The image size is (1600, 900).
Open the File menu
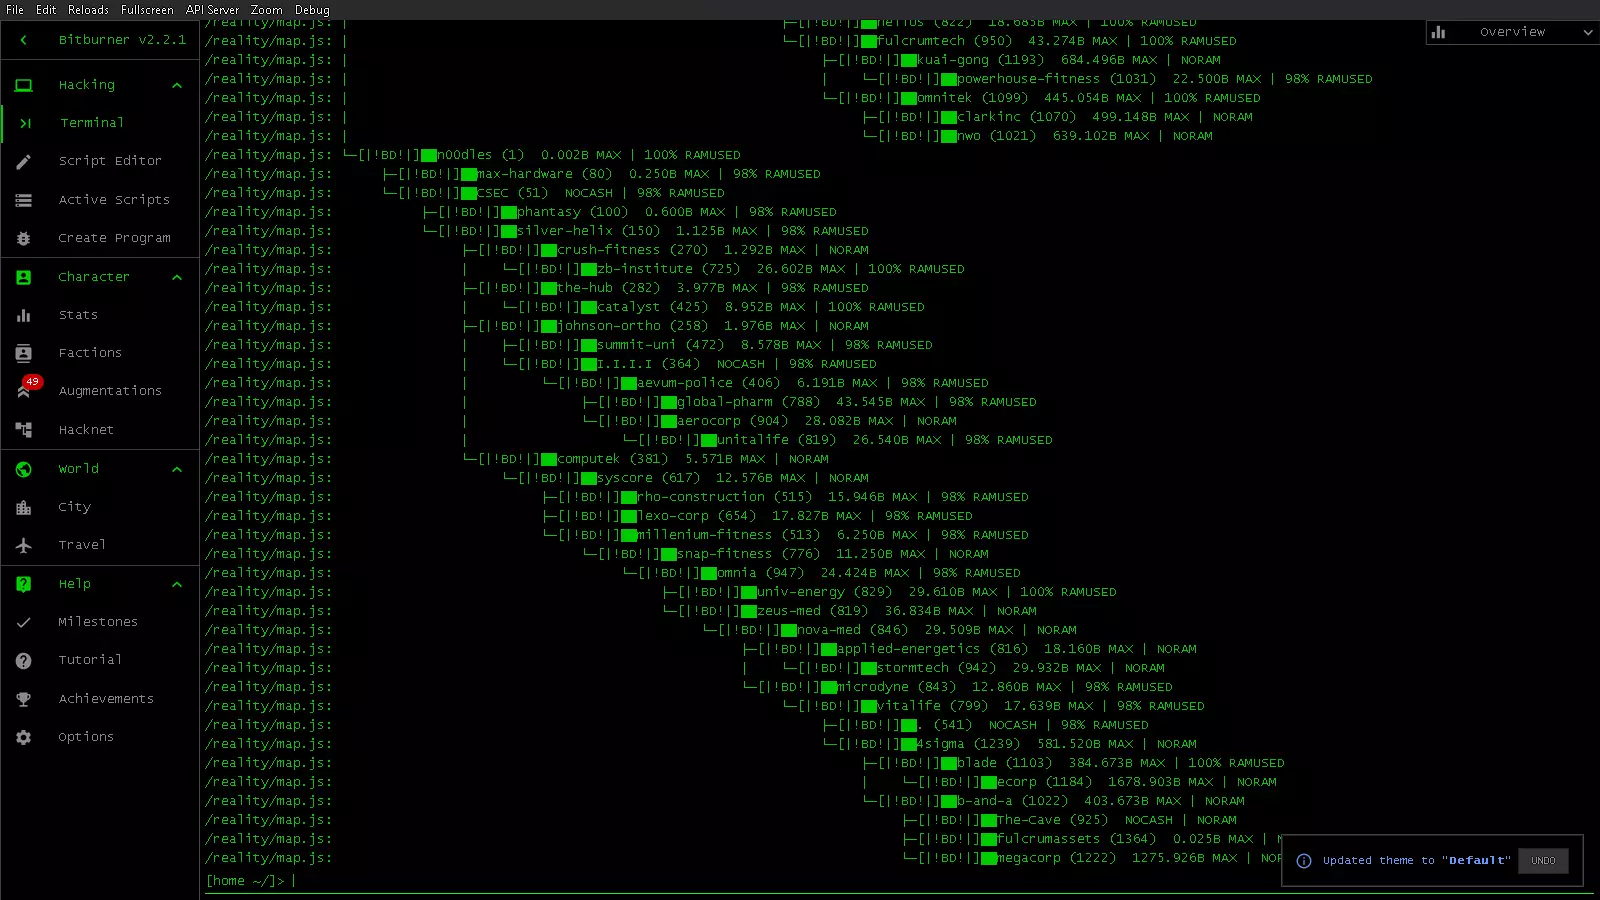pyautogui.click(x=15, y=10)
